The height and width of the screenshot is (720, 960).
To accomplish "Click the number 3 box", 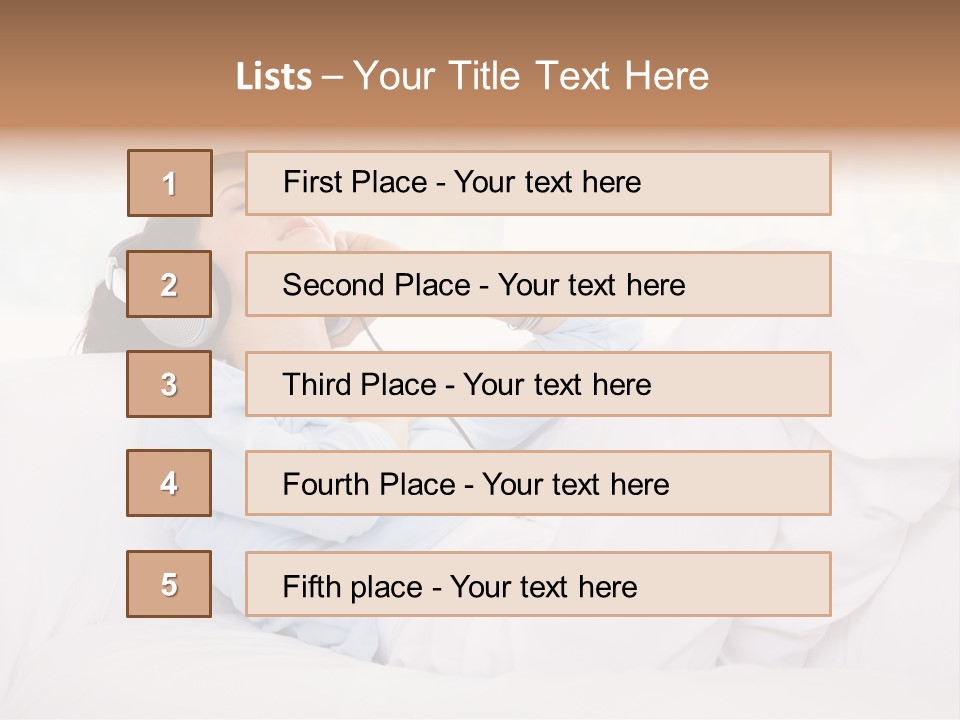I will pyautogui.click(x=170, y=384).
